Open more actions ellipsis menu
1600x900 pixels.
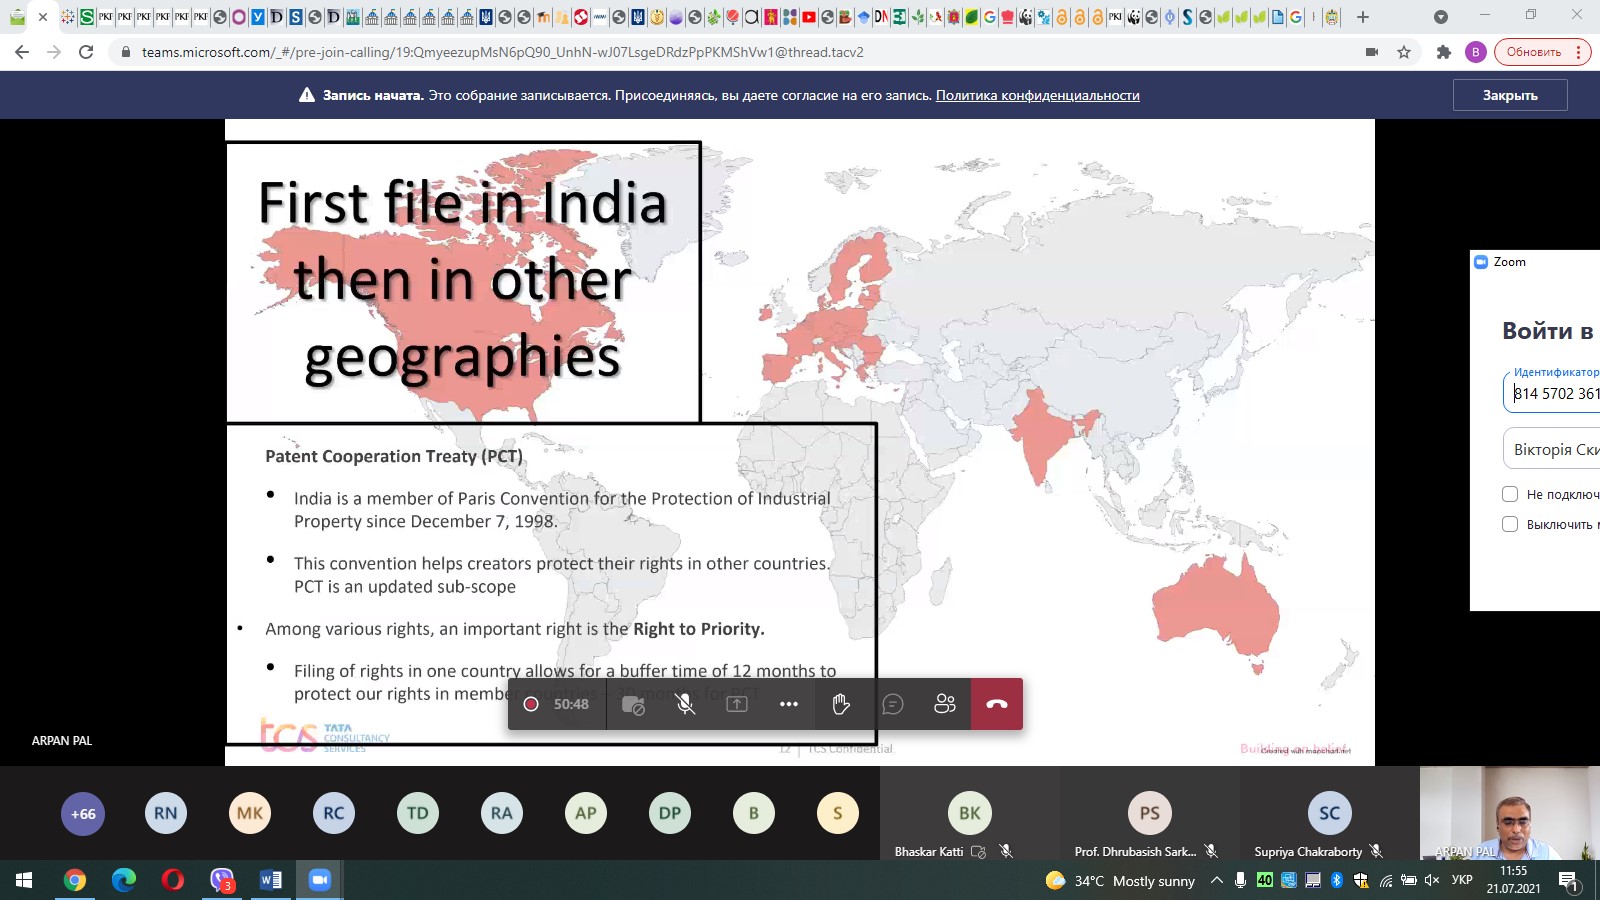(789, 704)
